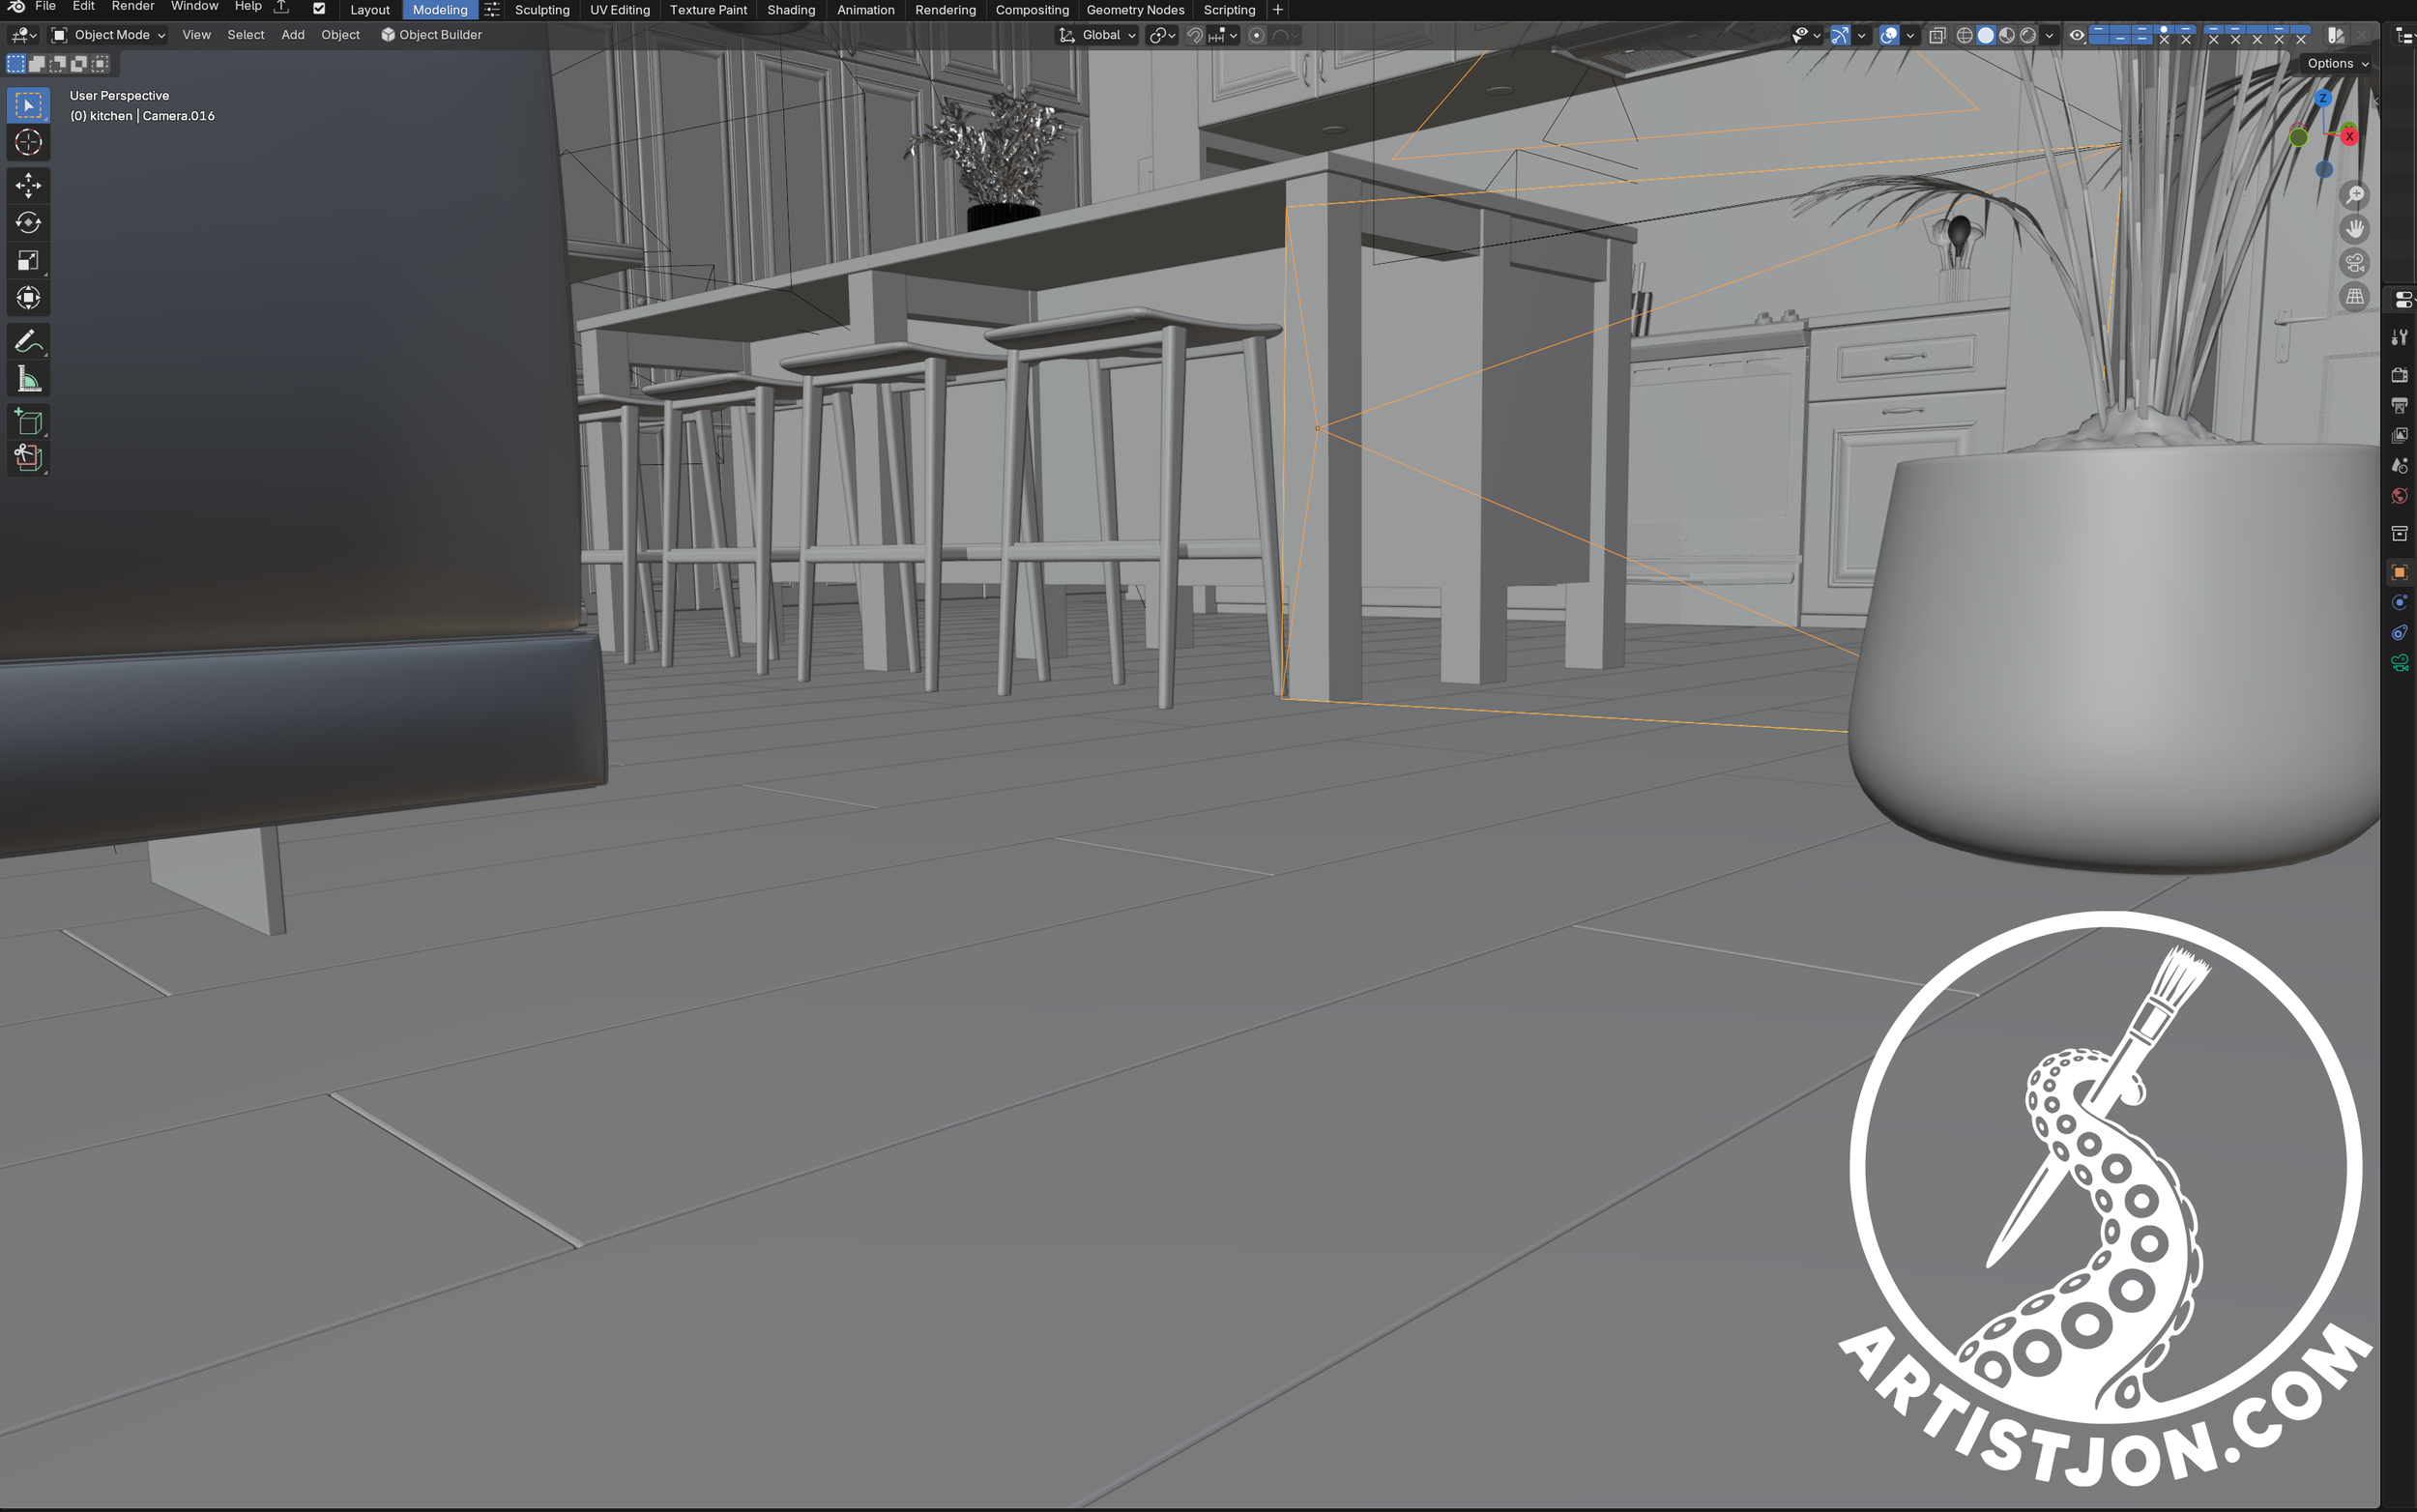Click the pan hand viewport button
Viewport: 2417px width, 1512px height.
click(2355, 229)
